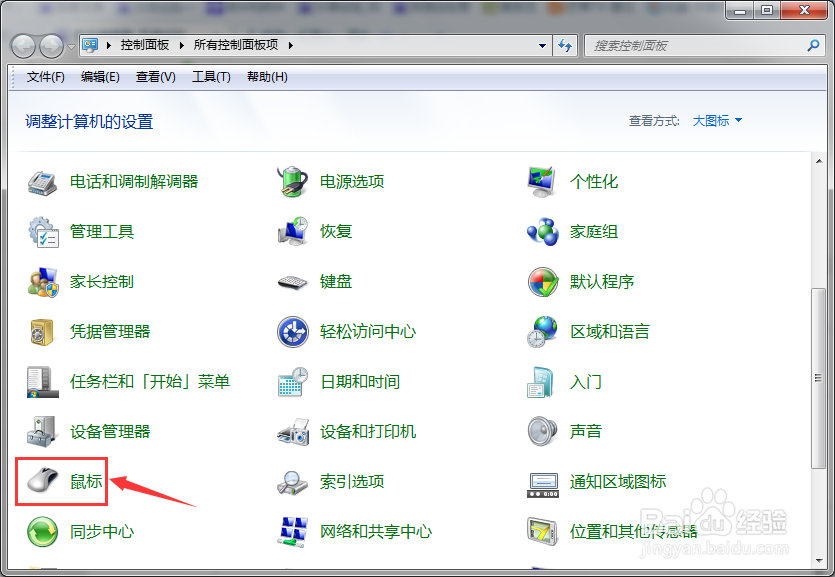Open the Network and Sharing Center (网络和共享中心) icon
The width and height of the screenshot is (835, 577).
point(293,532)
